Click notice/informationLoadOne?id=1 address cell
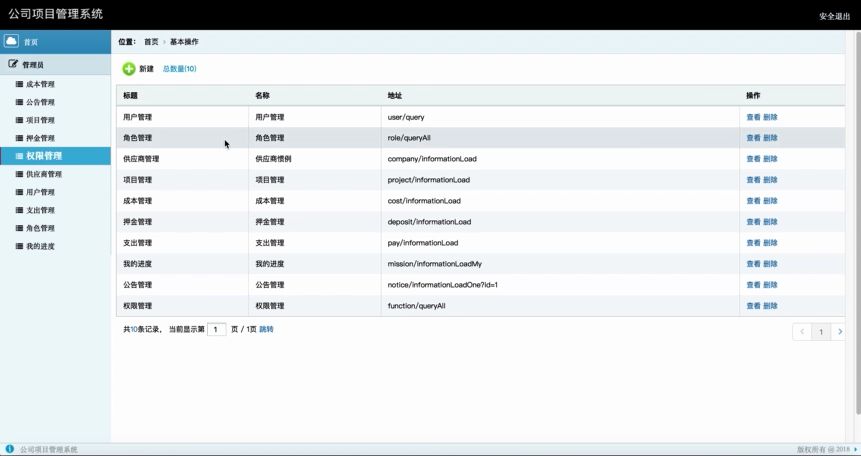Screen dimensions: 861x456 [443, 285]
